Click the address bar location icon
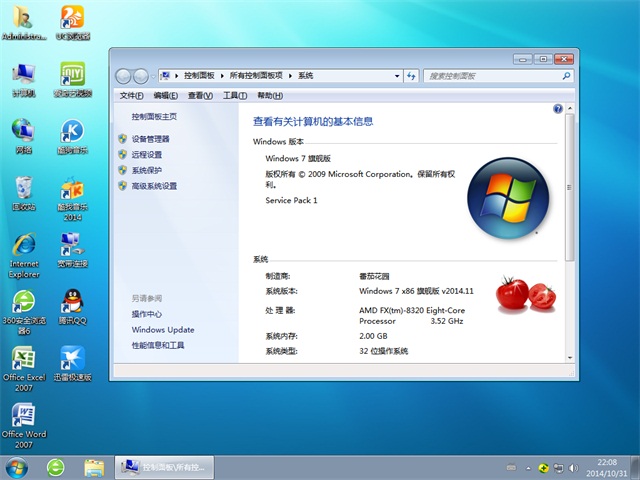 pyautogui.click(x=165, y=76)
